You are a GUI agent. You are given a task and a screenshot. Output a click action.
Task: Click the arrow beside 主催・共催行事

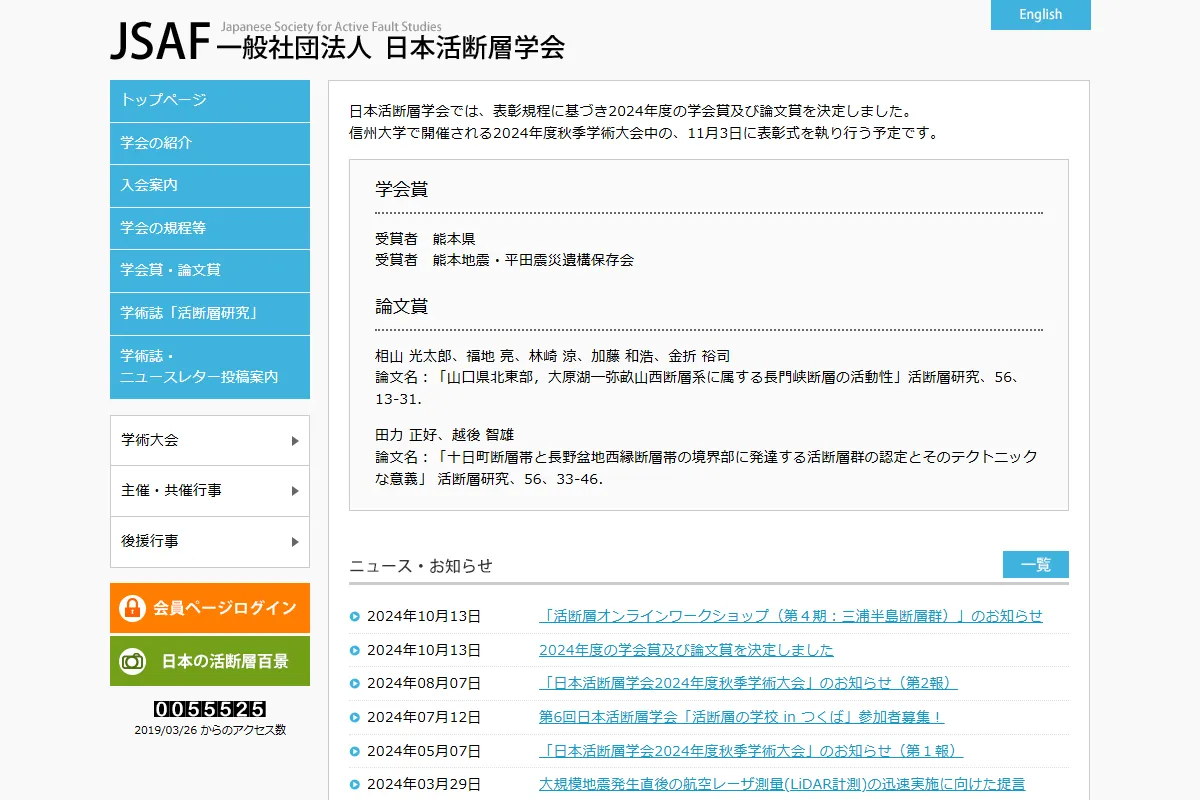tap(295, 491)
